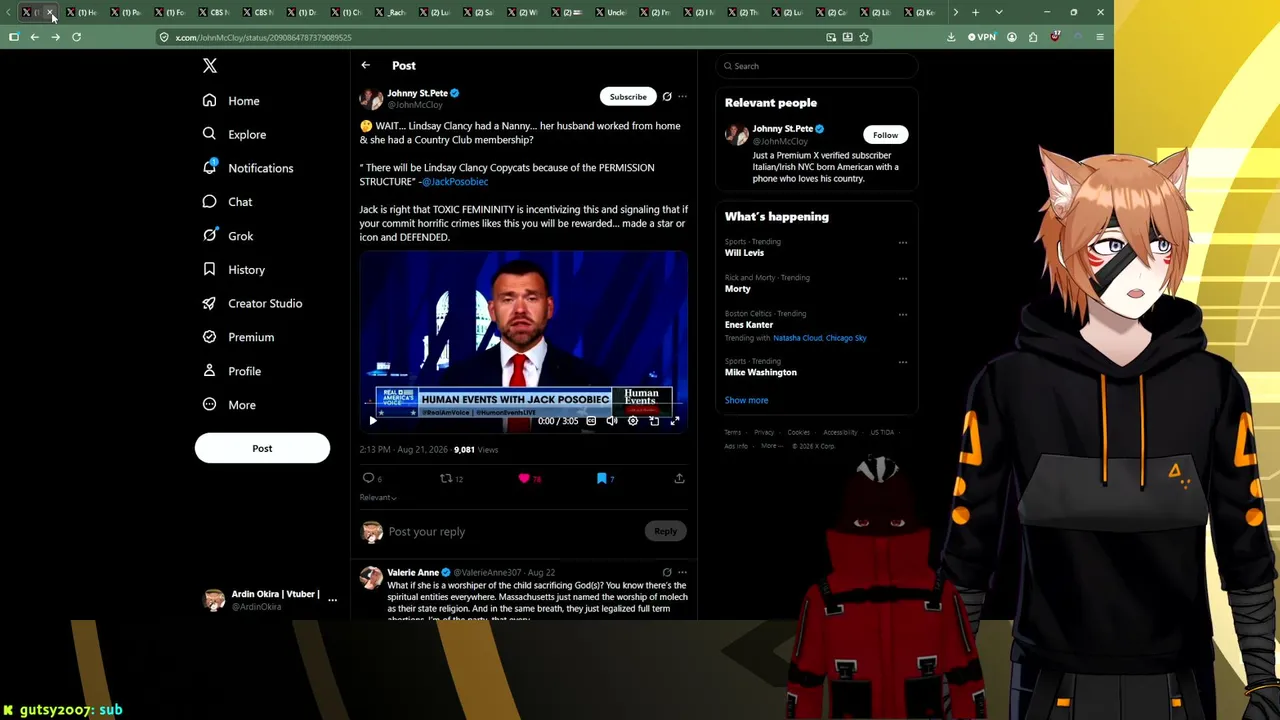The height and width of the screenshot is (720, 1280).
Task: Open Grok from the sidebar
Action: (x=228, y=236)
